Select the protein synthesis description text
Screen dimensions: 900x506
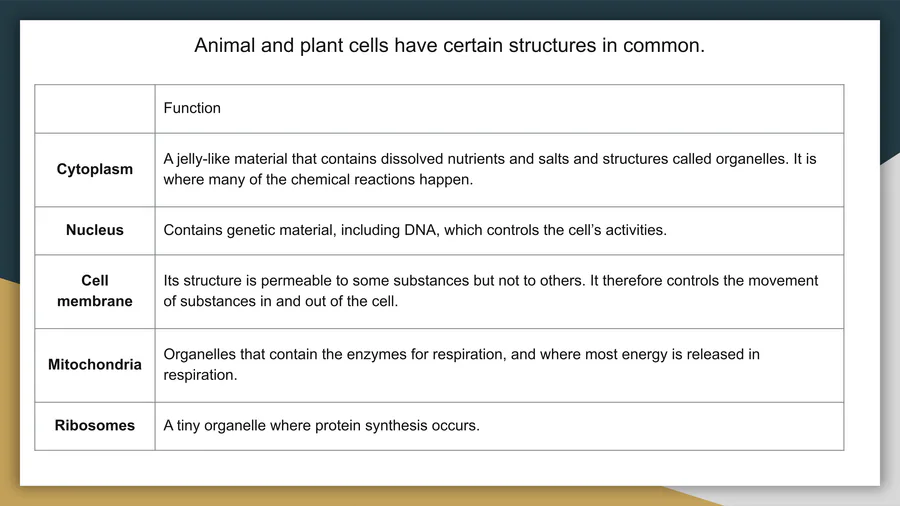coord(321,425)
